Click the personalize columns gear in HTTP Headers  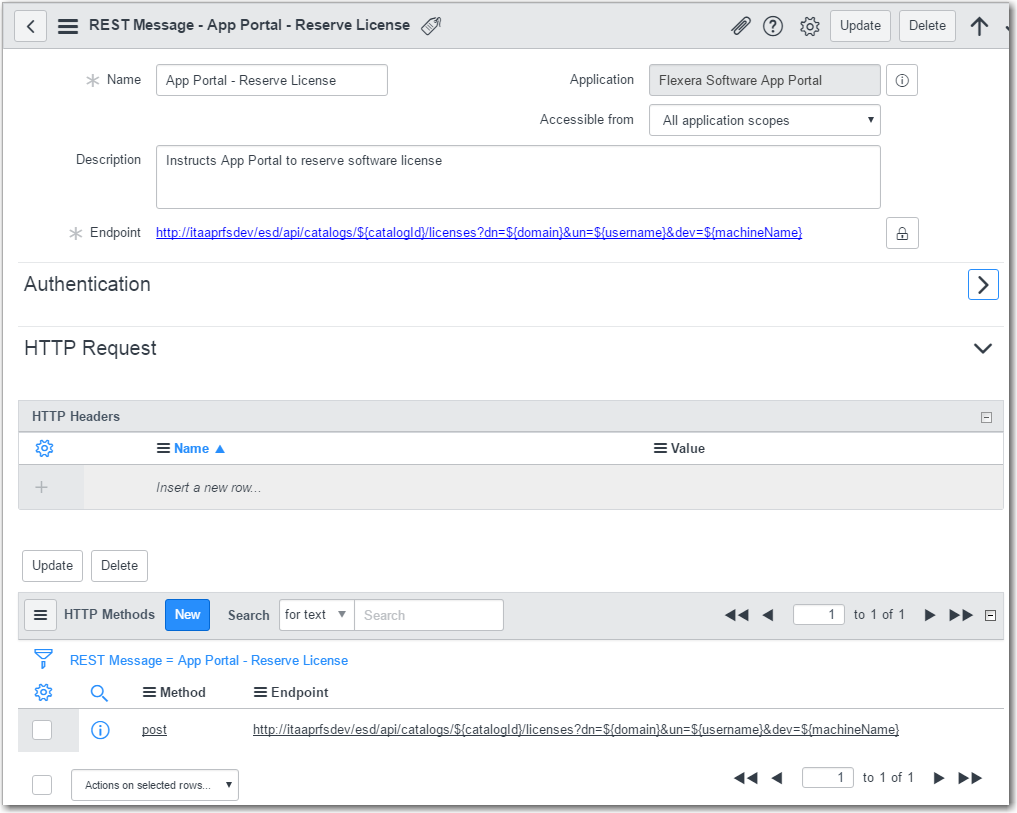[x=44, y=448]
